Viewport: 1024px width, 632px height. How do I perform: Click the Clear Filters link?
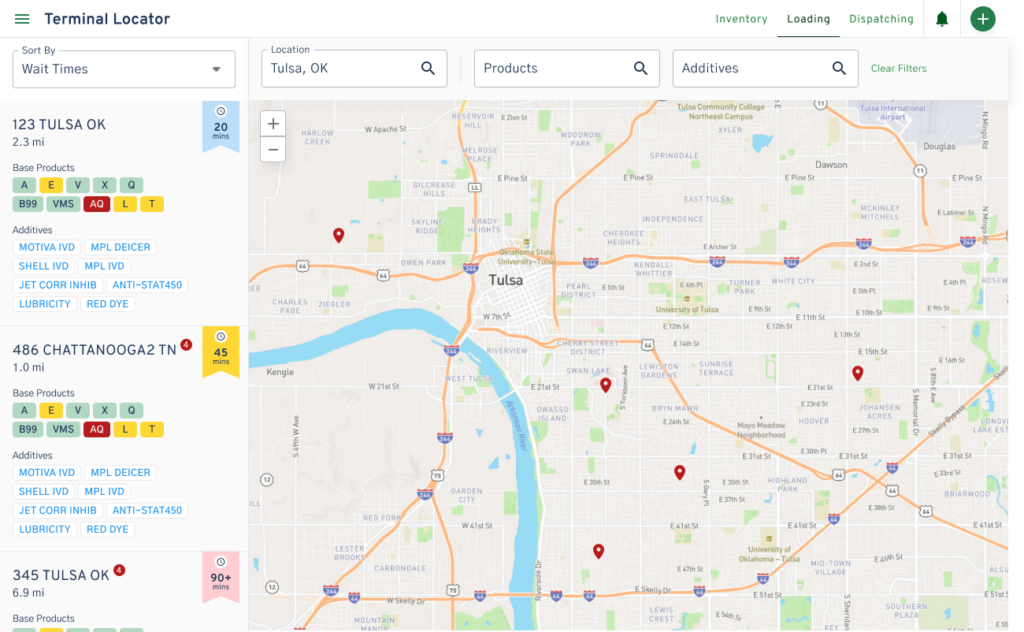898,68
